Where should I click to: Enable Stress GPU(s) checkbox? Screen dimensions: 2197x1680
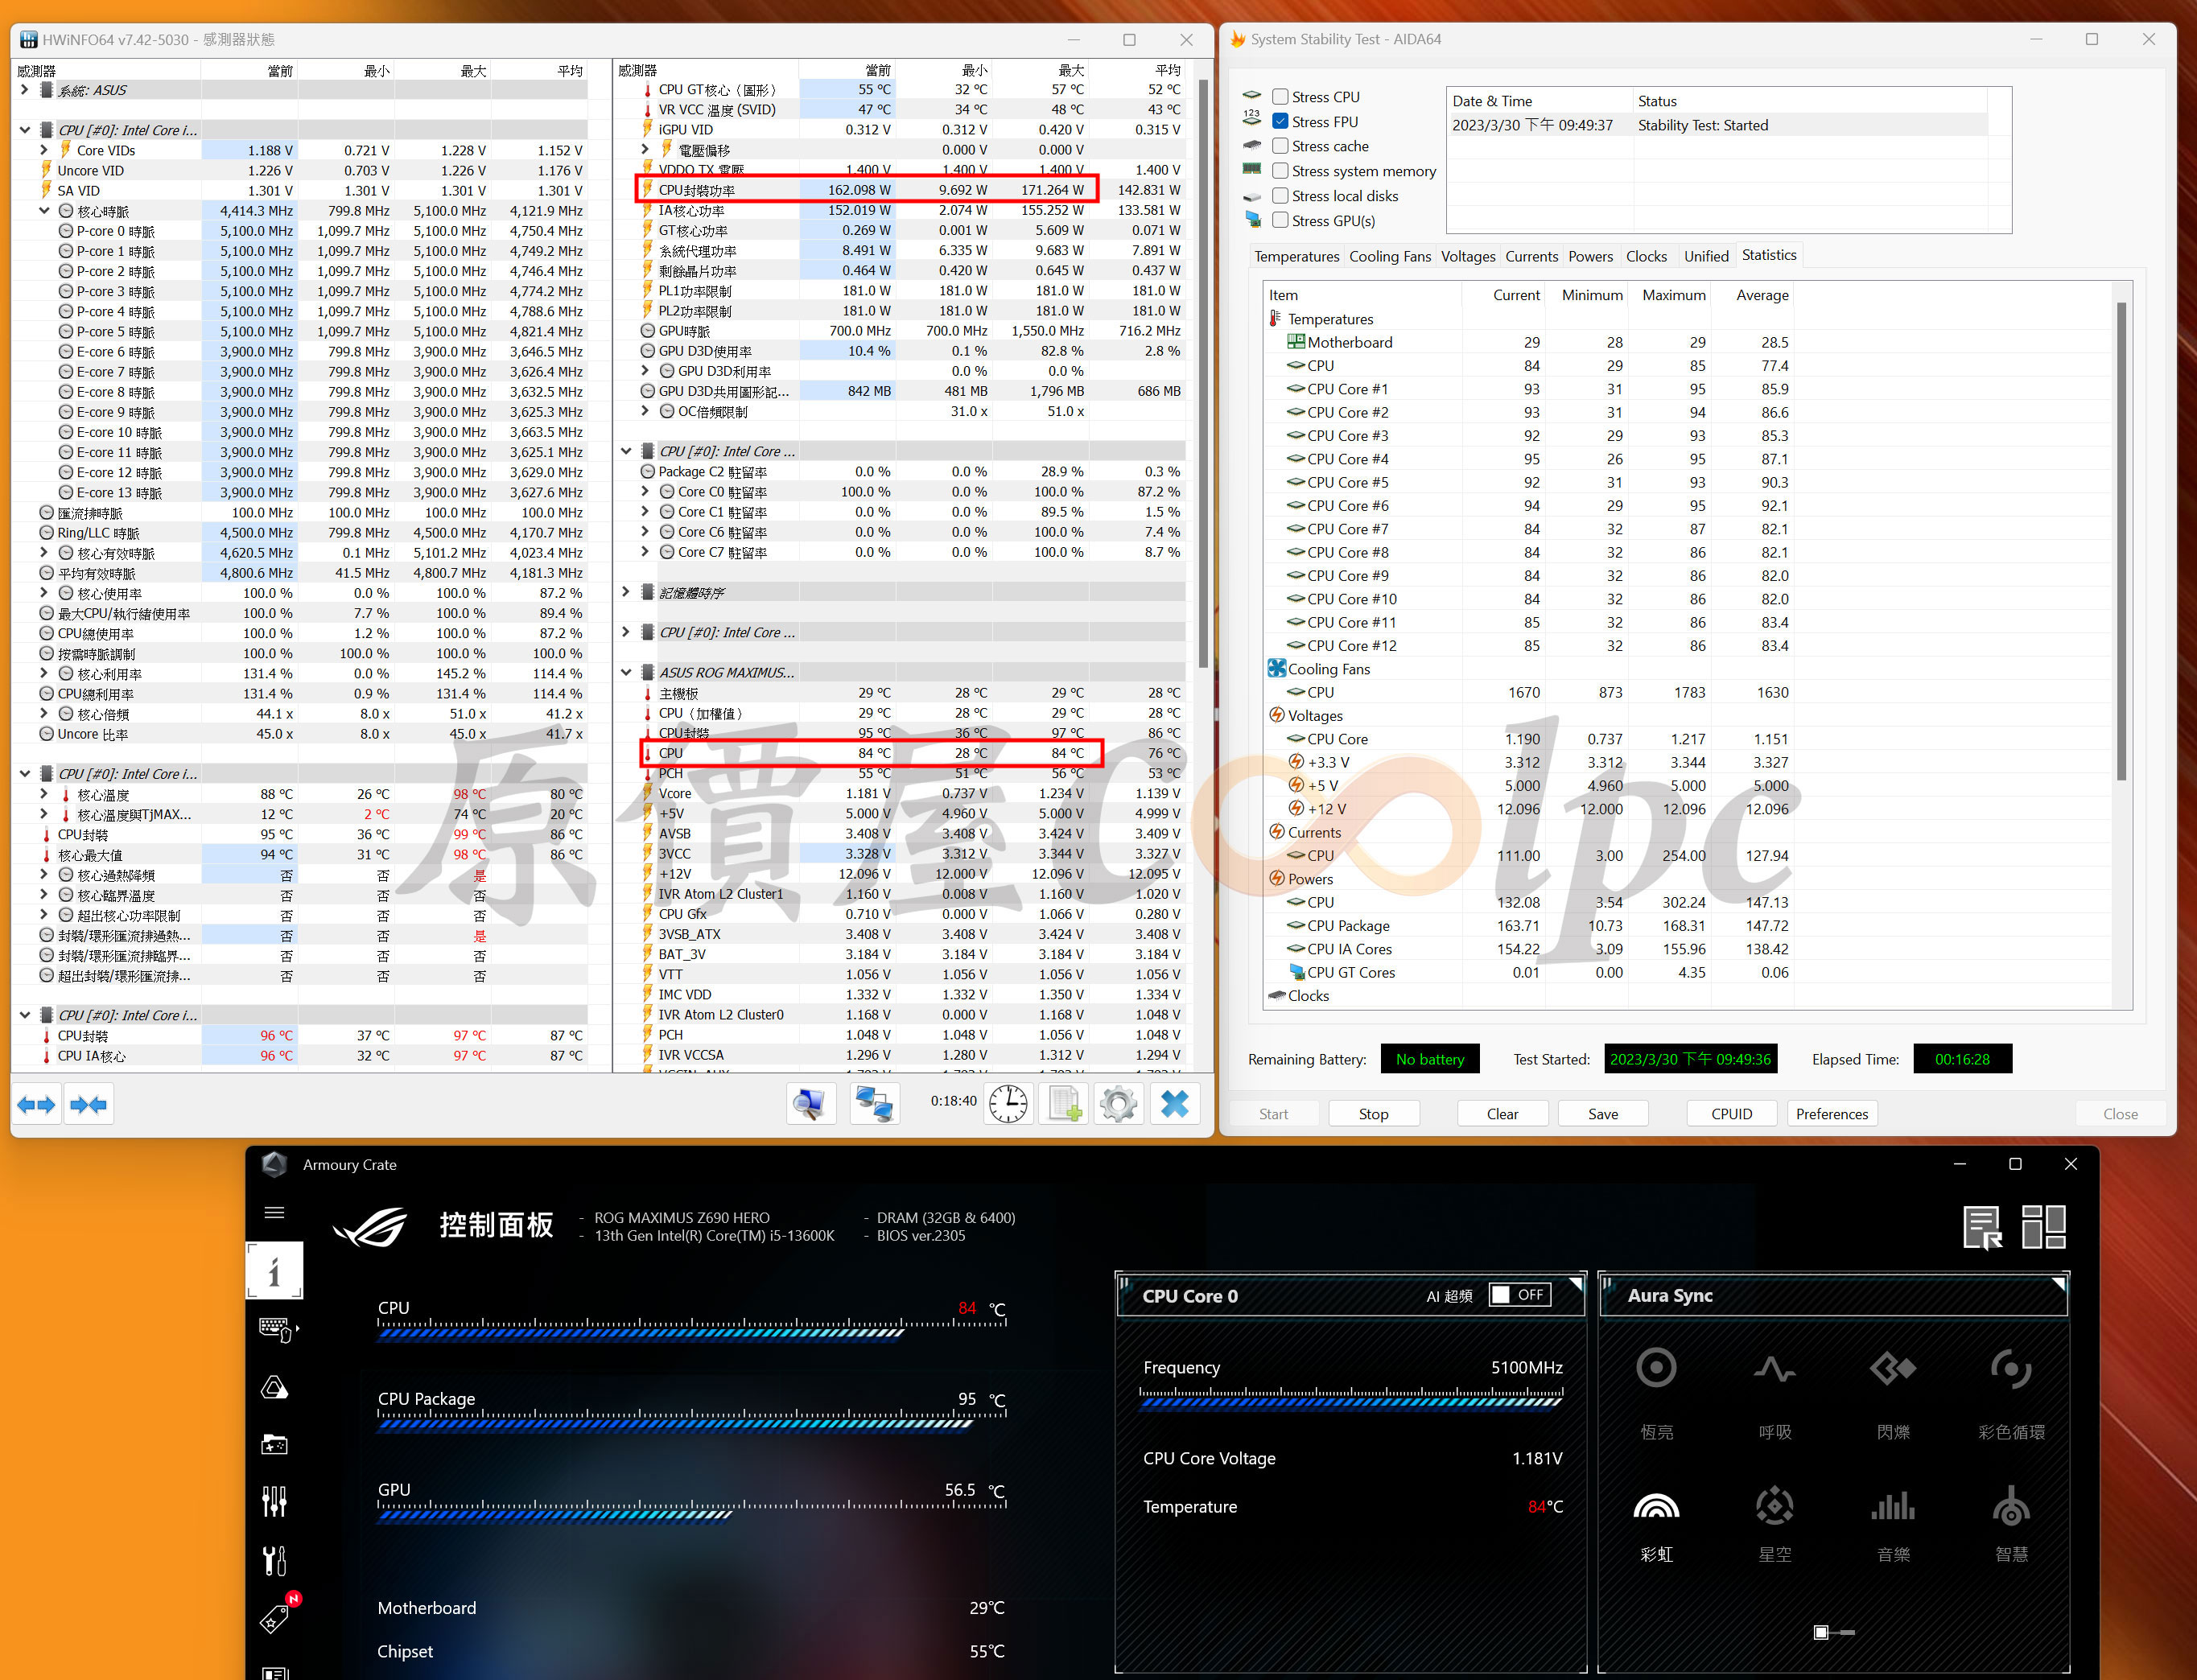coord(1280,221)
